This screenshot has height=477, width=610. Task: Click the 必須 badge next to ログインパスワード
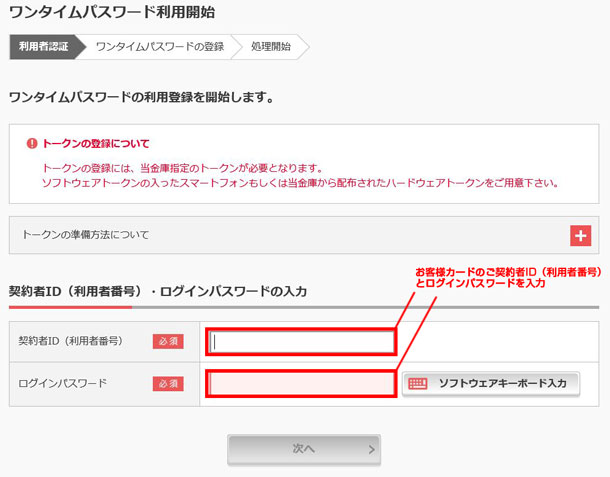coord(168,384)
